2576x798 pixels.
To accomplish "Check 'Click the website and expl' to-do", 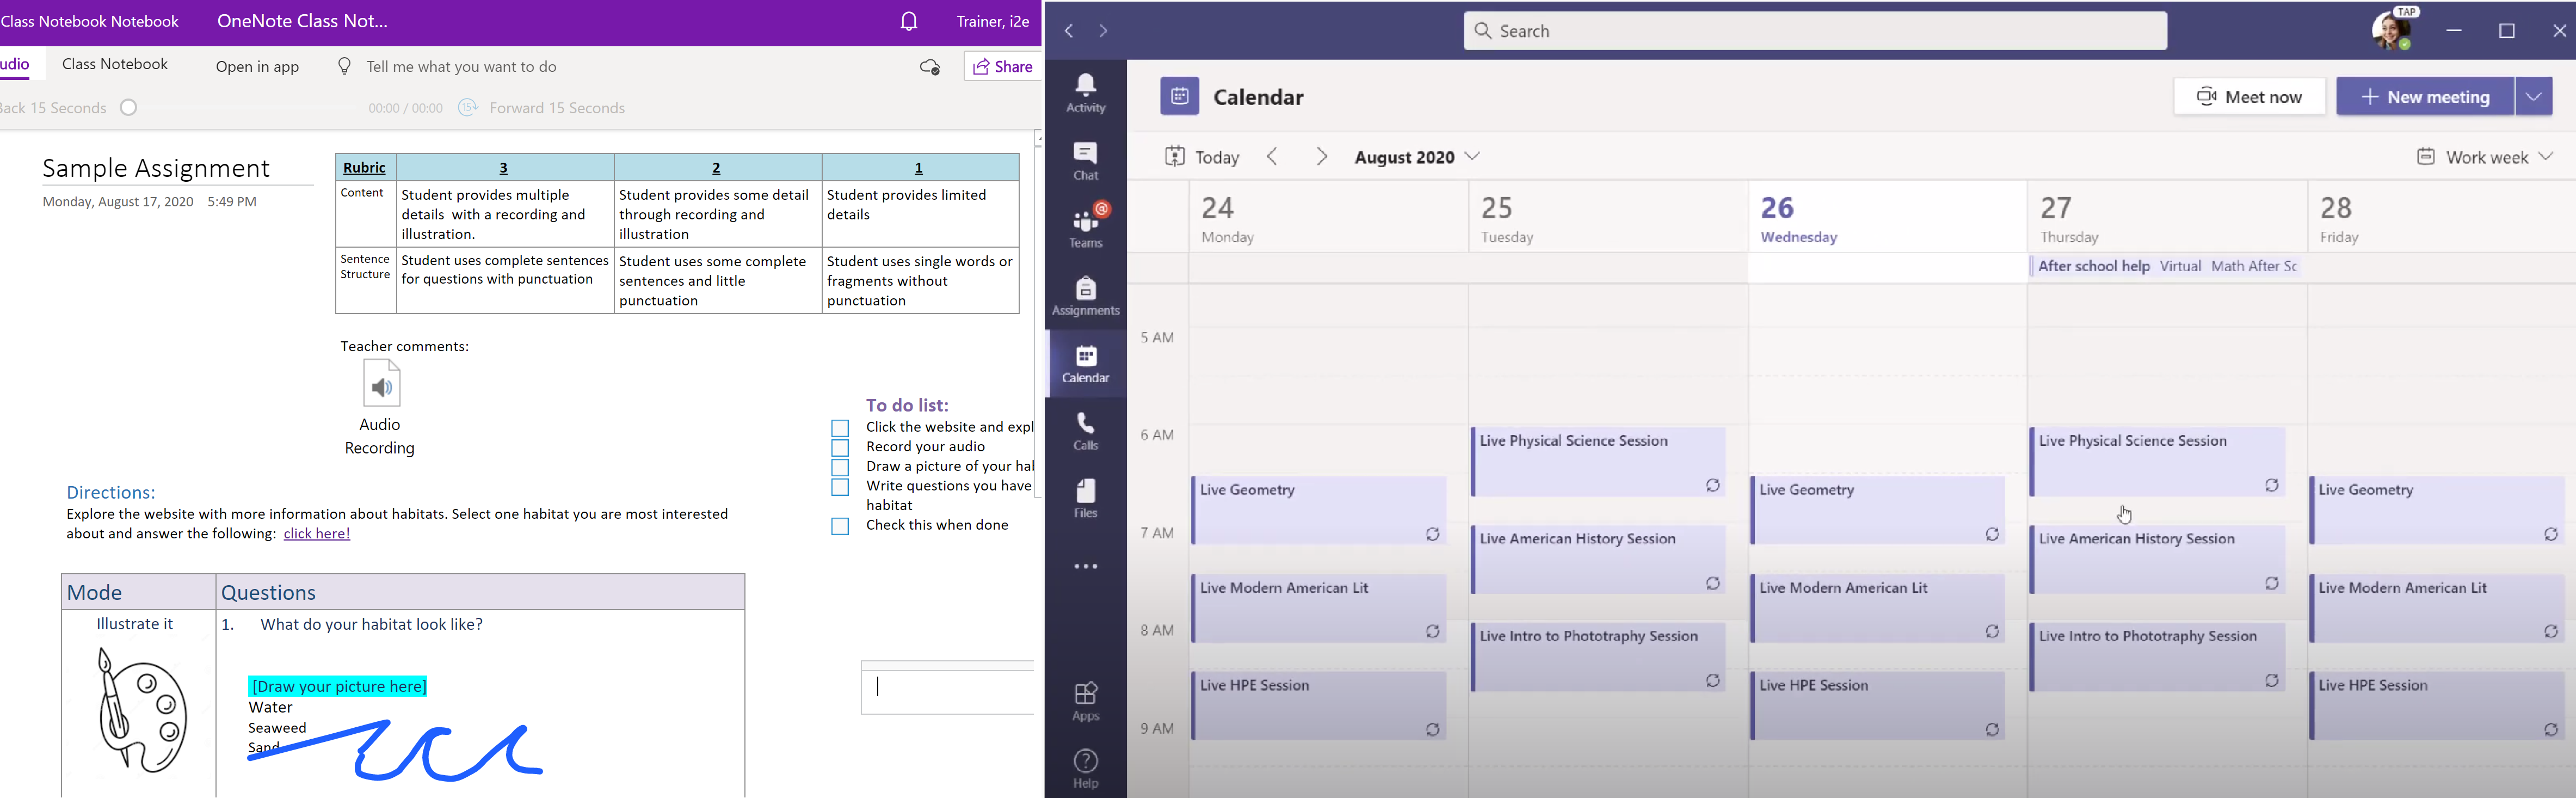I will 840,428.
